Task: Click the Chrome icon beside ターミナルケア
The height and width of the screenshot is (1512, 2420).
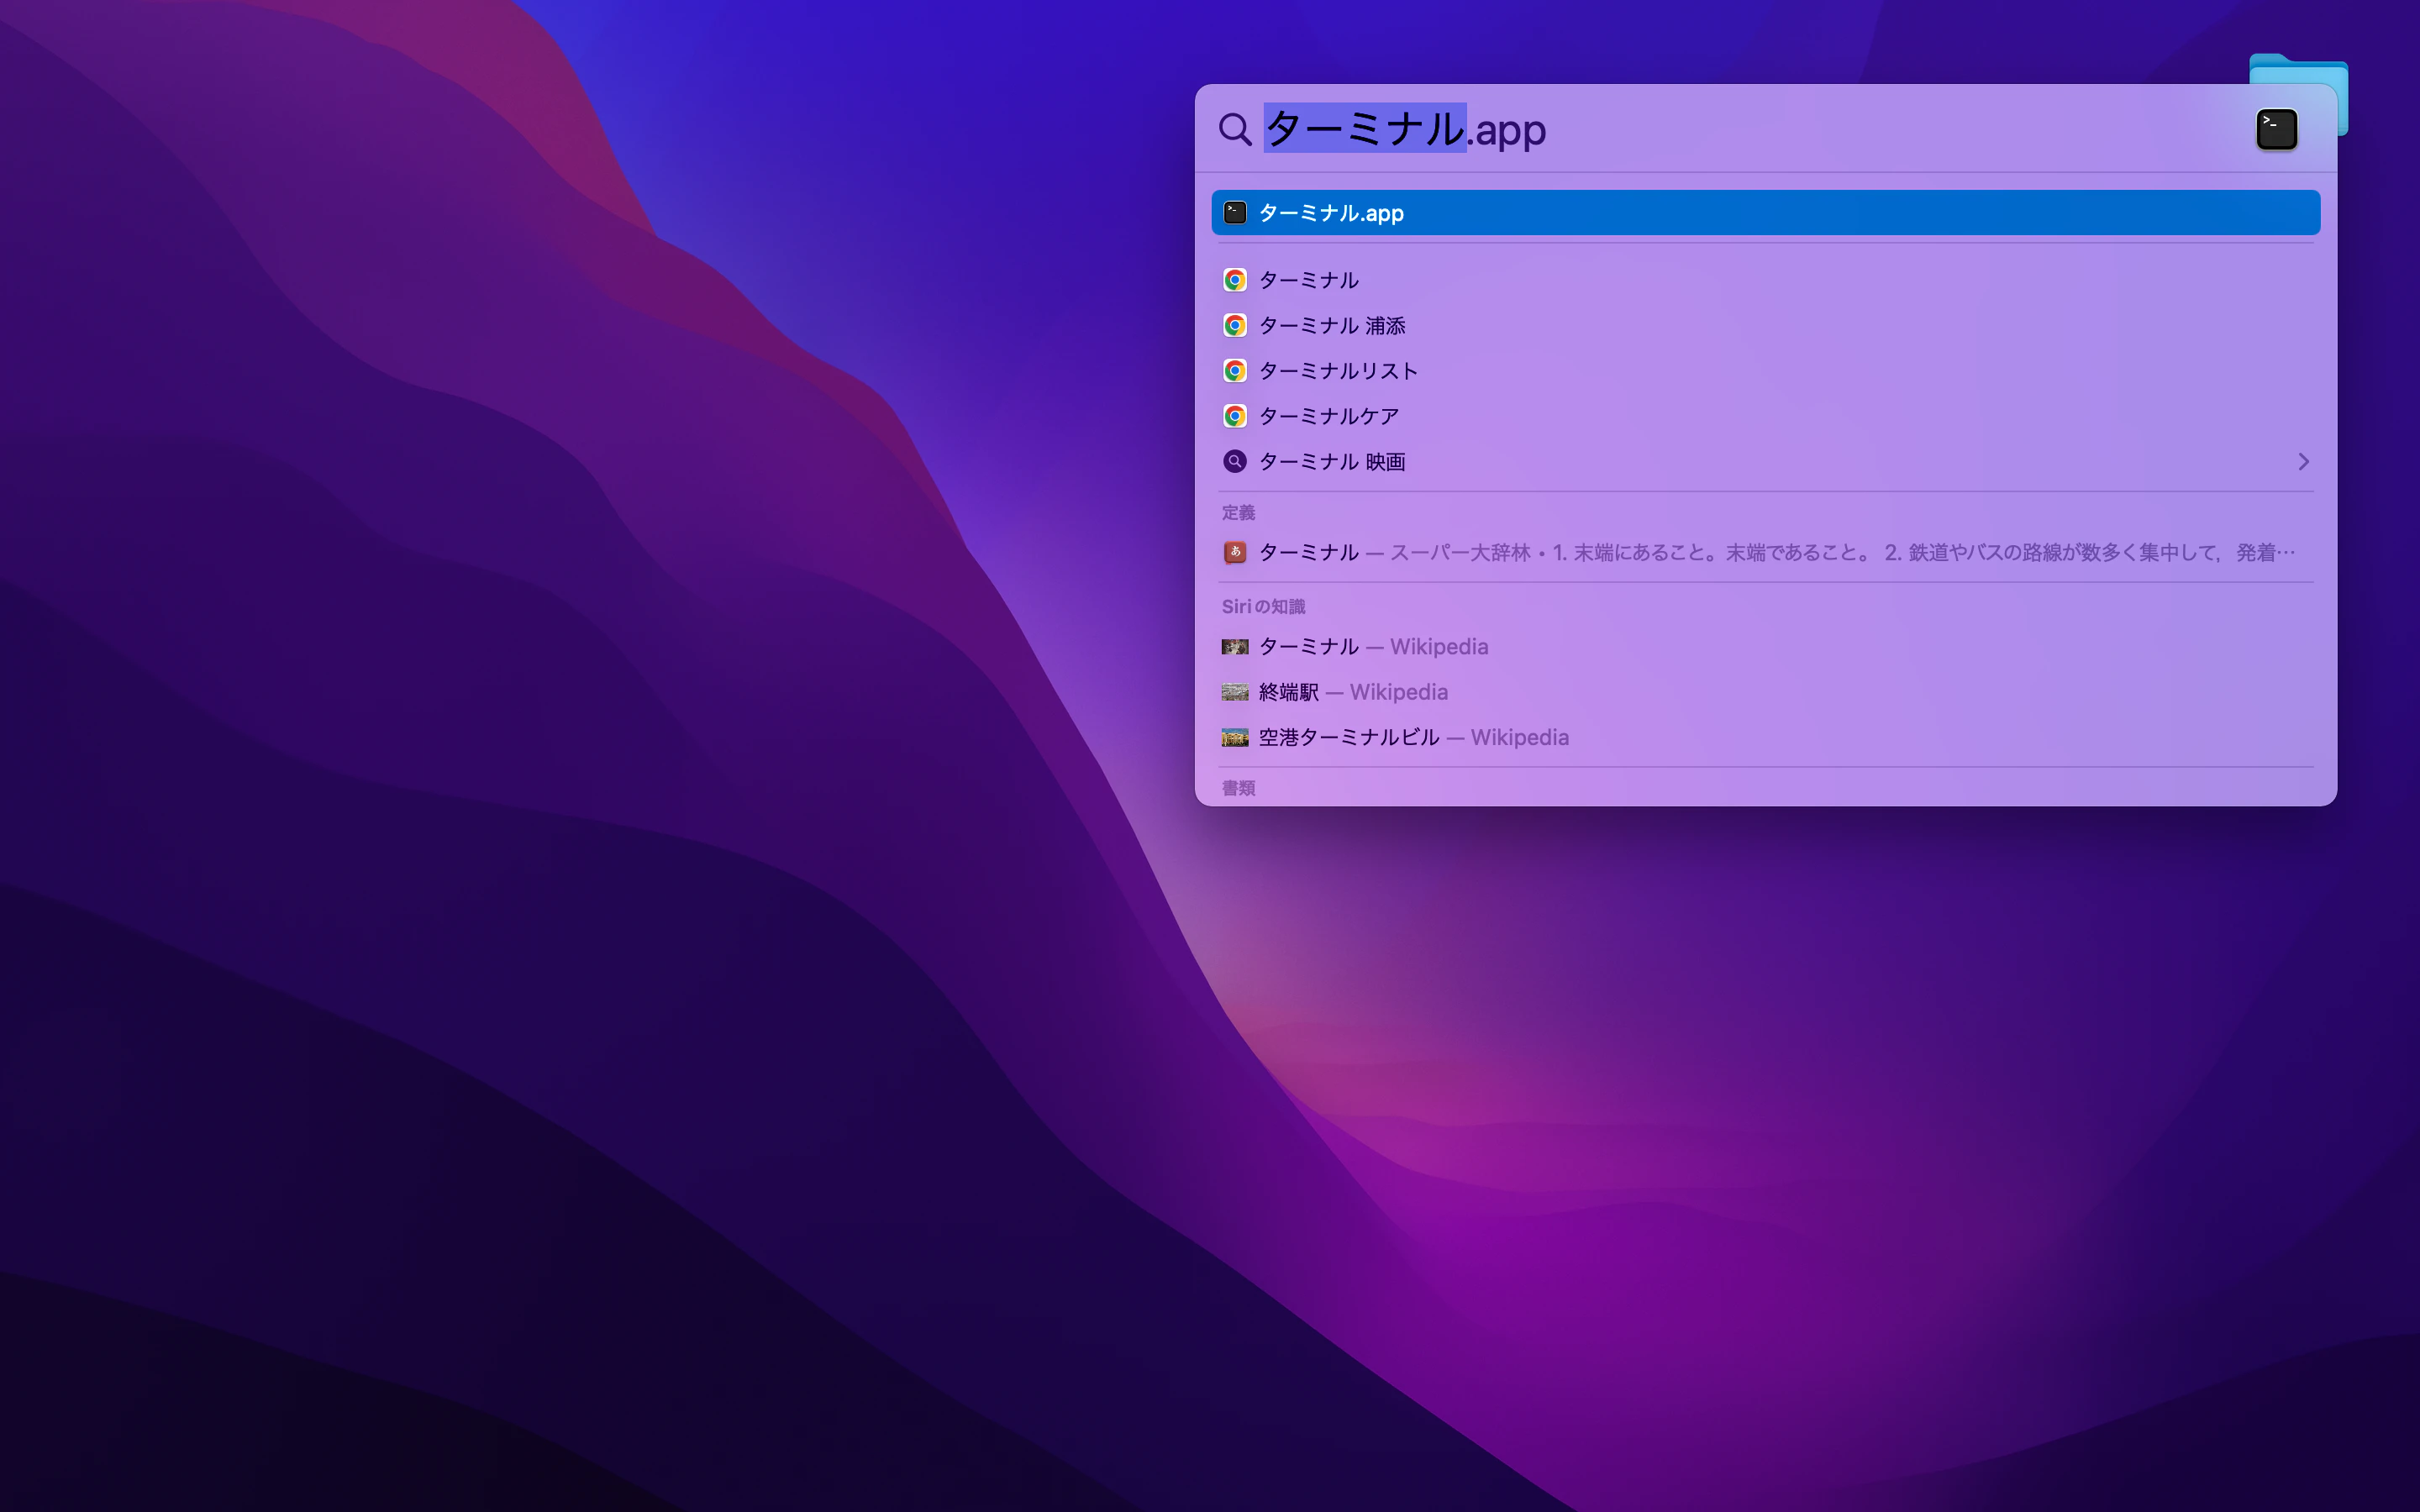Action: 1235,416
